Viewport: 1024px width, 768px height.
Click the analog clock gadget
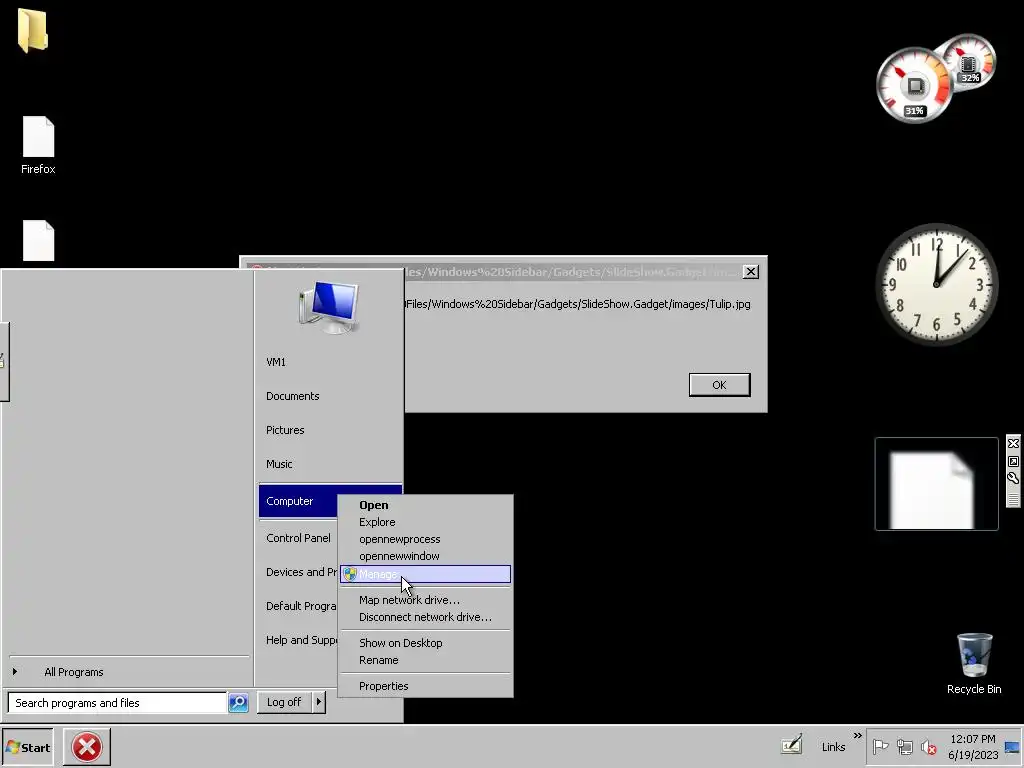[x=936, y=285]
